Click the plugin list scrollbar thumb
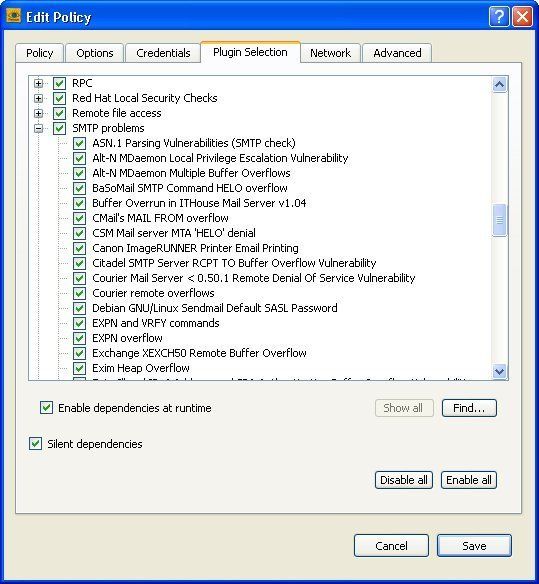The height and width of the screenshot is (584, 539). [x=499, y=220]
